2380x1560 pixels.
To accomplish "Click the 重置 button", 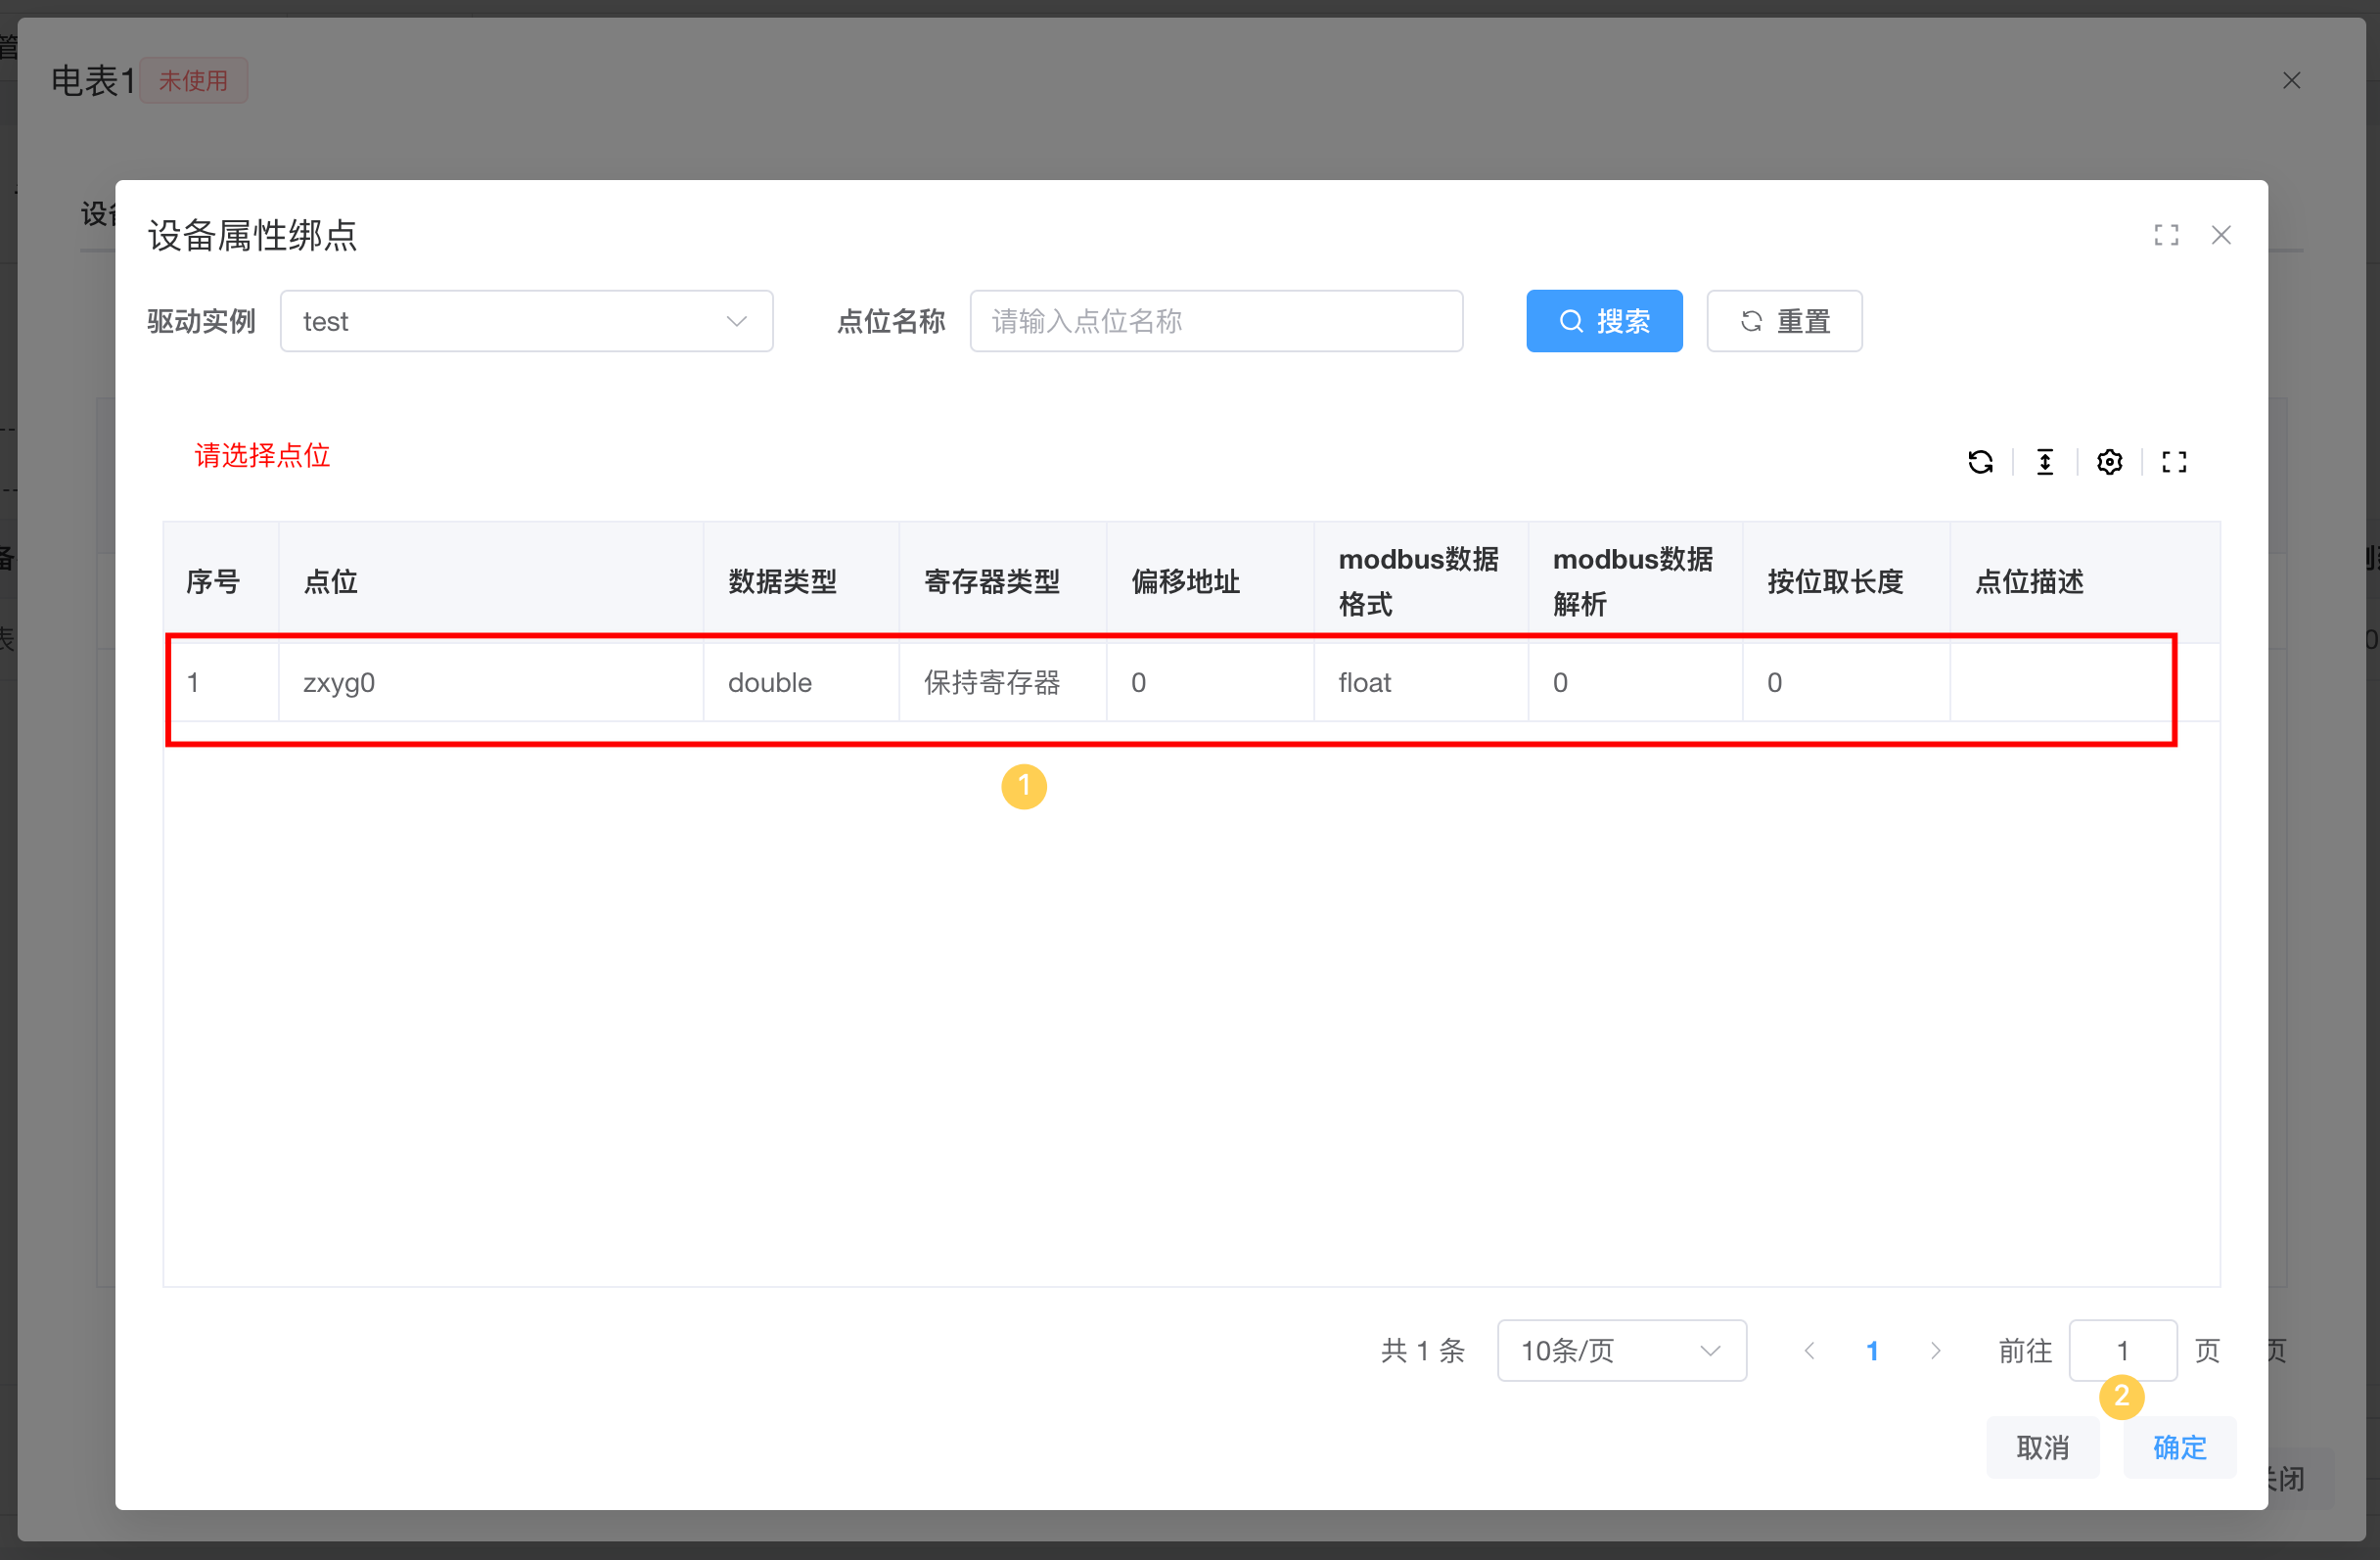I will 1784,321.
